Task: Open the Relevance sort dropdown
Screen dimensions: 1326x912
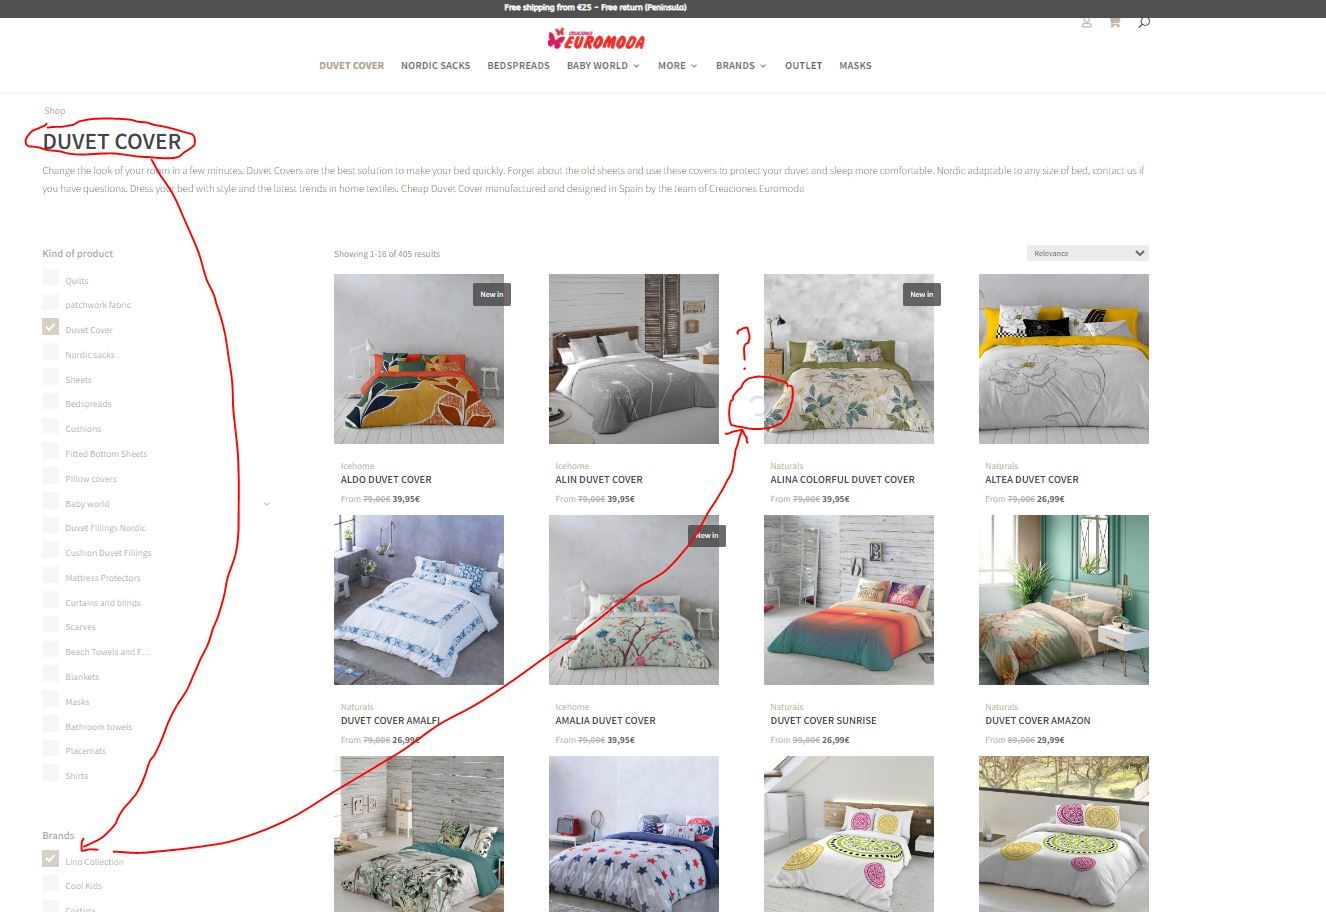Action: tap(1088, 253)
